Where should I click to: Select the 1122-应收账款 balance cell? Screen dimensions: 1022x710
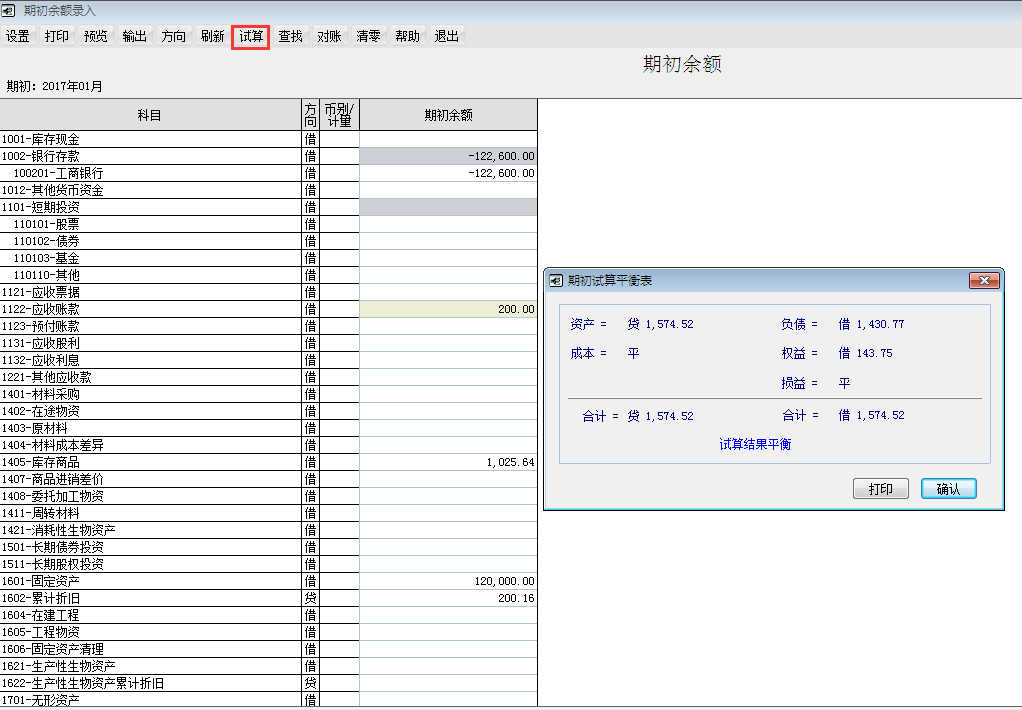pyautogui.click(x=448, y=310)
